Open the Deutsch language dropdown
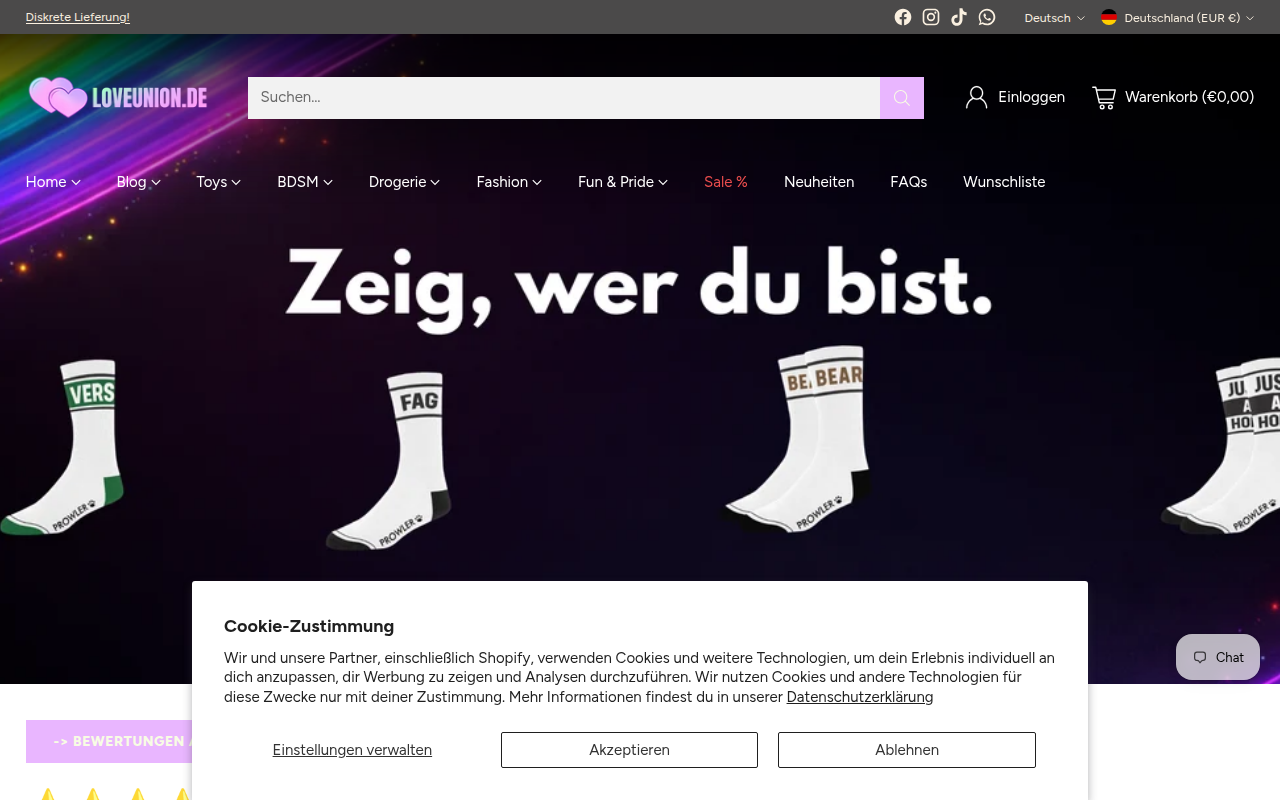This screenshot has height=800, width=1280. pos(1054,18)
